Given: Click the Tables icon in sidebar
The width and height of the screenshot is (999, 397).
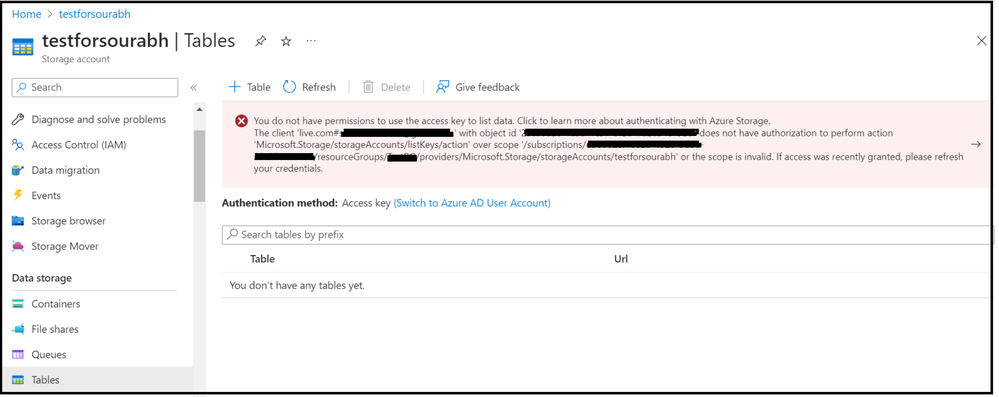Looking at the screenshot, I should coord(18,380).
